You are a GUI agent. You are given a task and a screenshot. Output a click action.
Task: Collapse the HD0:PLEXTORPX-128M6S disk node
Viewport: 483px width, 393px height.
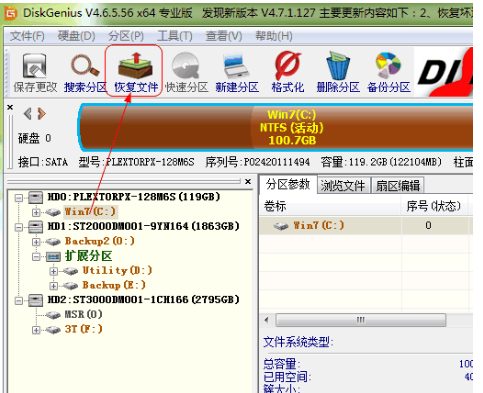click(x=19, y=198)
